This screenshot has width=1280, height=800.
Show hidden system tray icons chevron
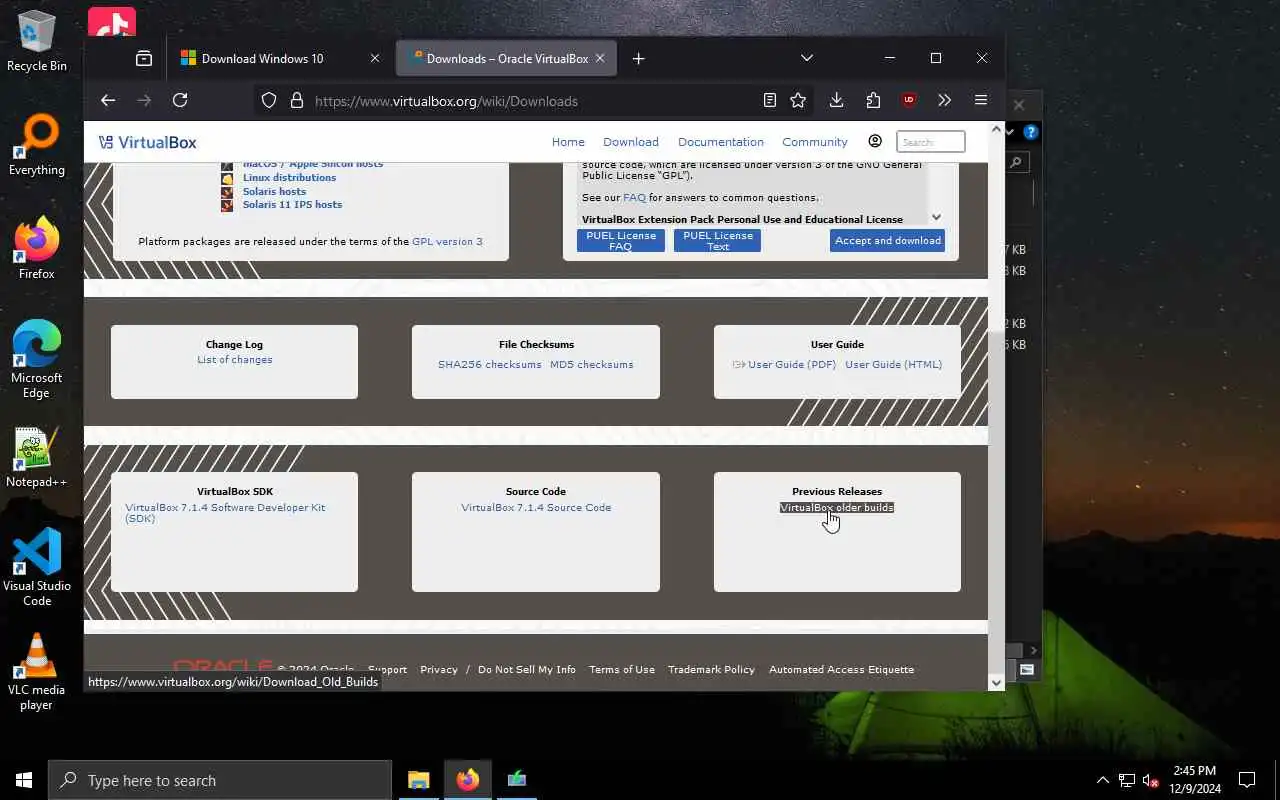pyautogui.click(x=1103, y=780)
